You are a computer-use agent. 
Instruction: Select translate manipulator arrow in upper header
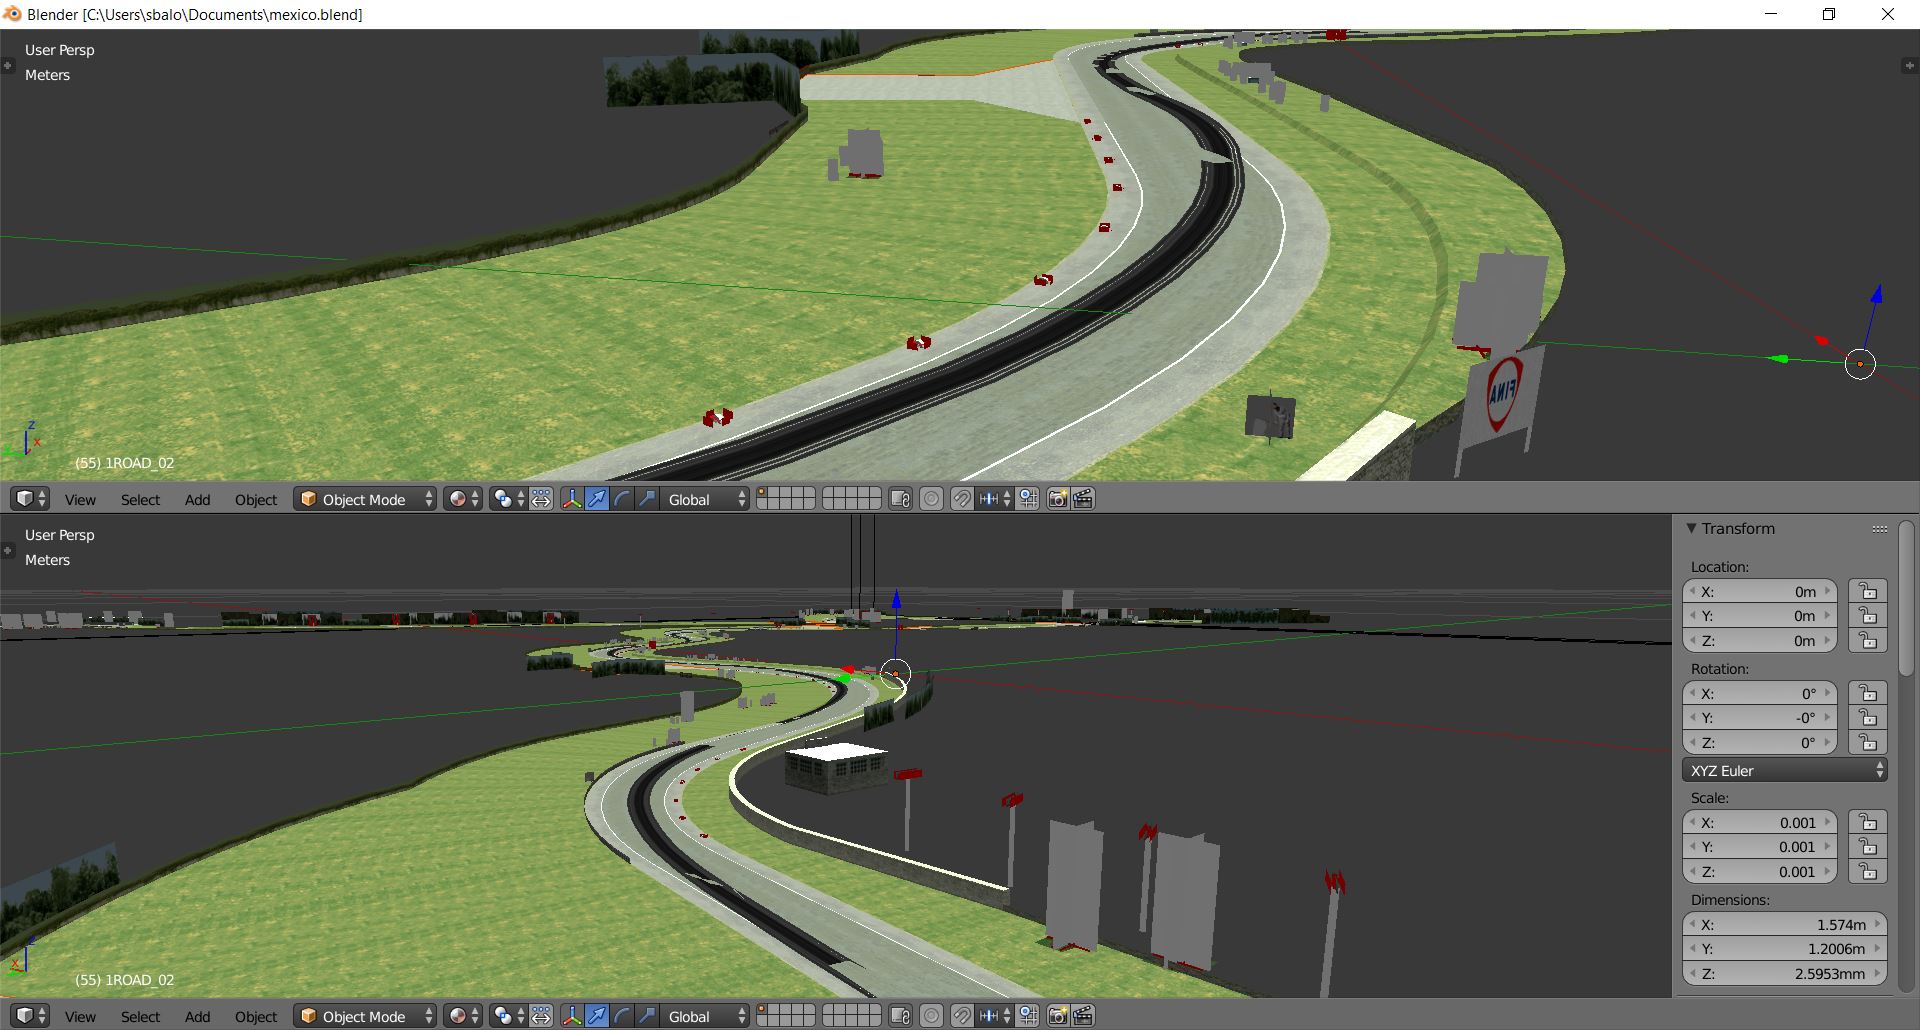pos(597,499)
